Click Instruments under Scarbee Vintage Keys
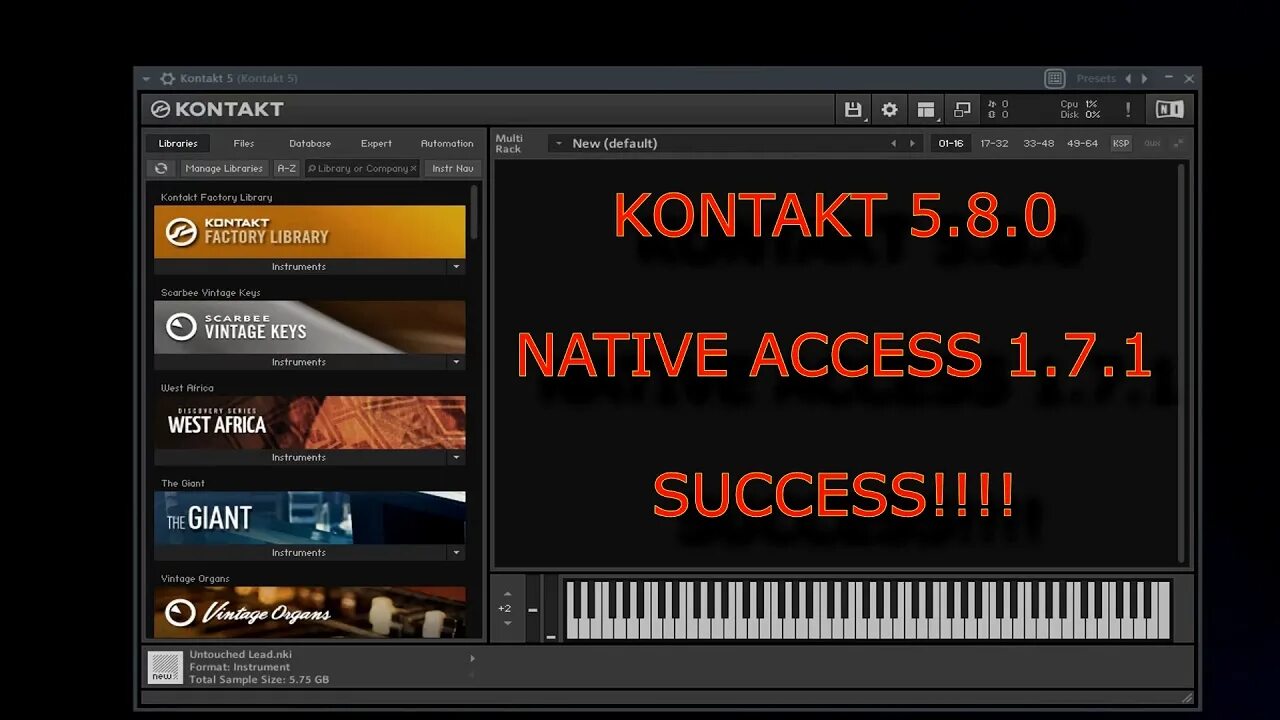1280x720 pixels. point(299,362)
